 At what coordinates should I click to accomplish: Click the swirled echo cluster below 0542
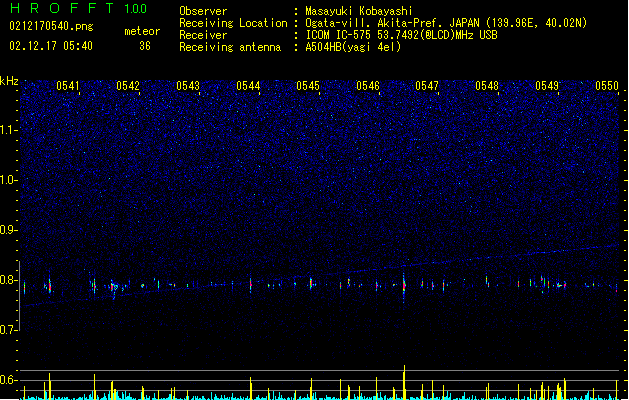(114, 287)
